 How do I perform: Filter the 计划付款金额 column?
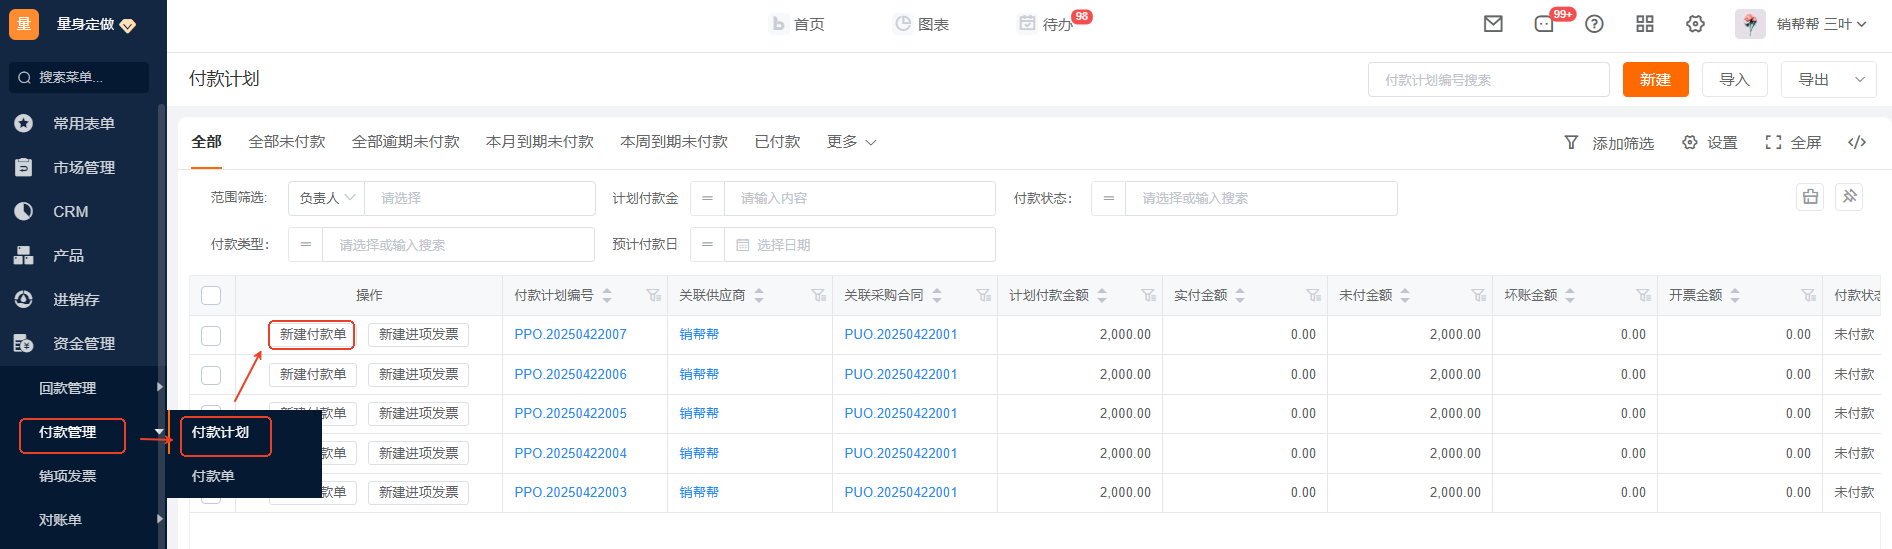(1148, 295)
